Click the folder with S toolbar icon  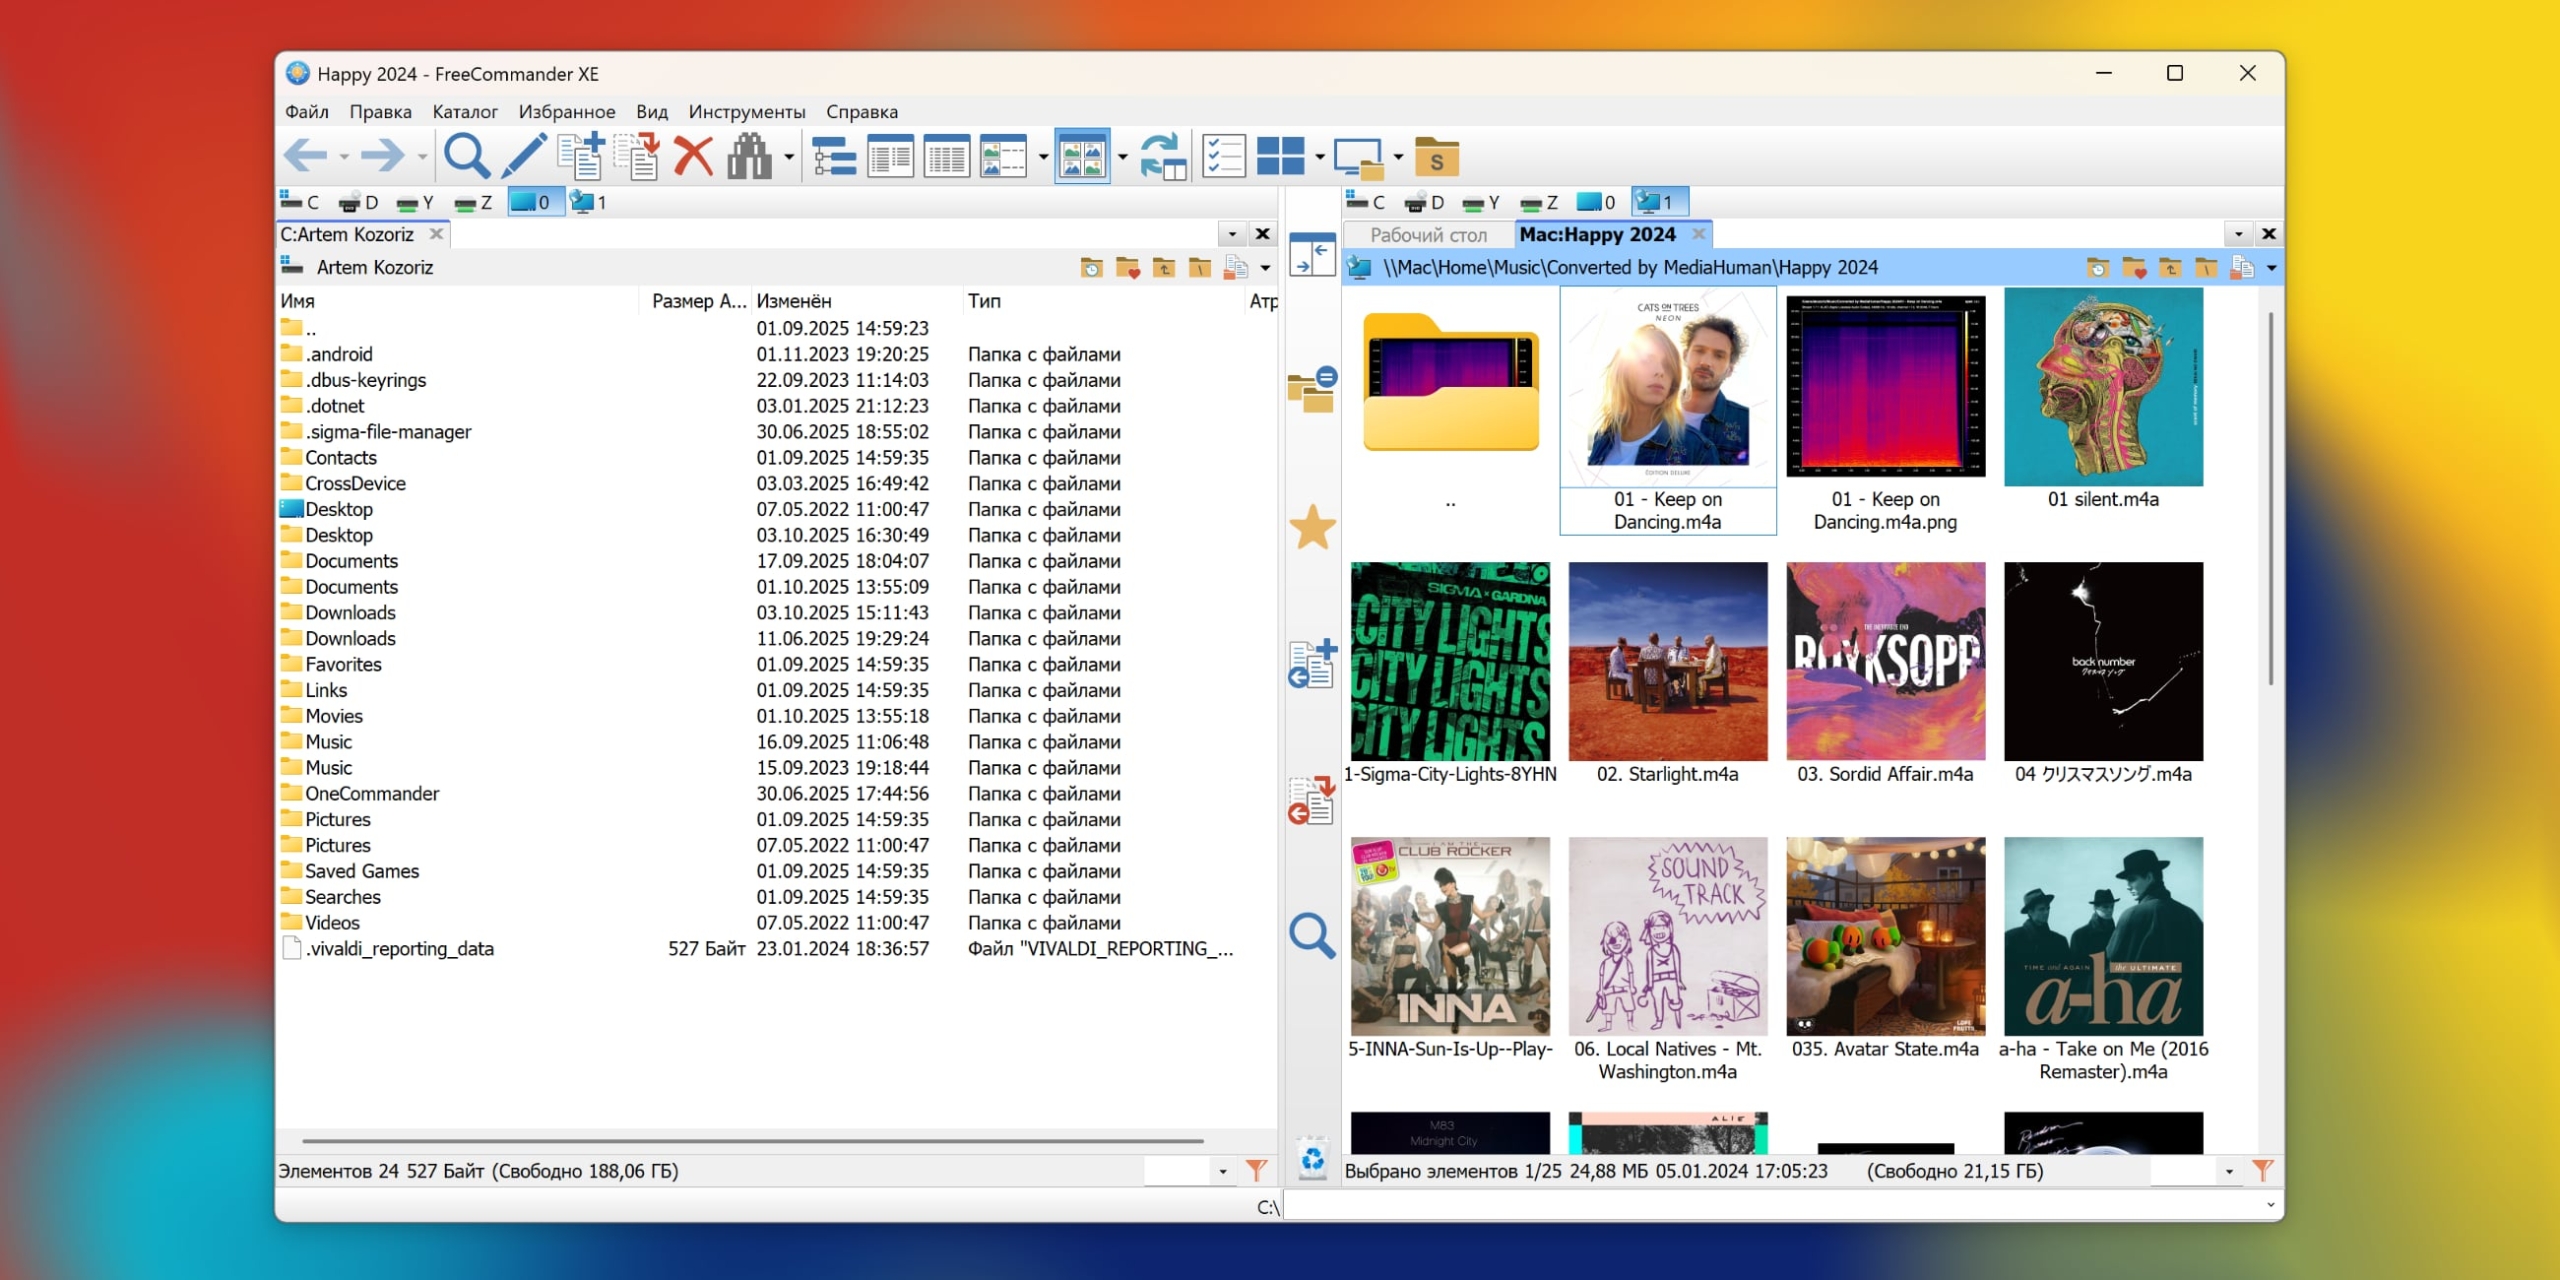pyautogui.click(x=1436, y=157)
